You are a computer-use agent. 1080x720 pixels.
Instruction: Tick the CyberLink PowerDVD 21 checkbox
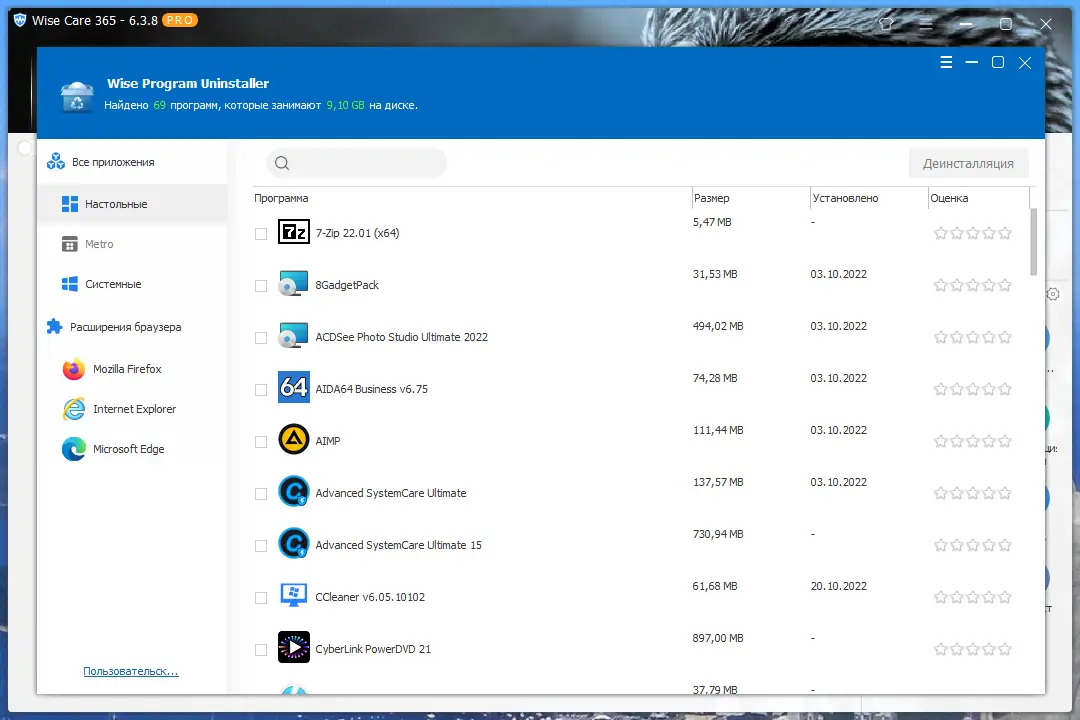tap(261, 650)
